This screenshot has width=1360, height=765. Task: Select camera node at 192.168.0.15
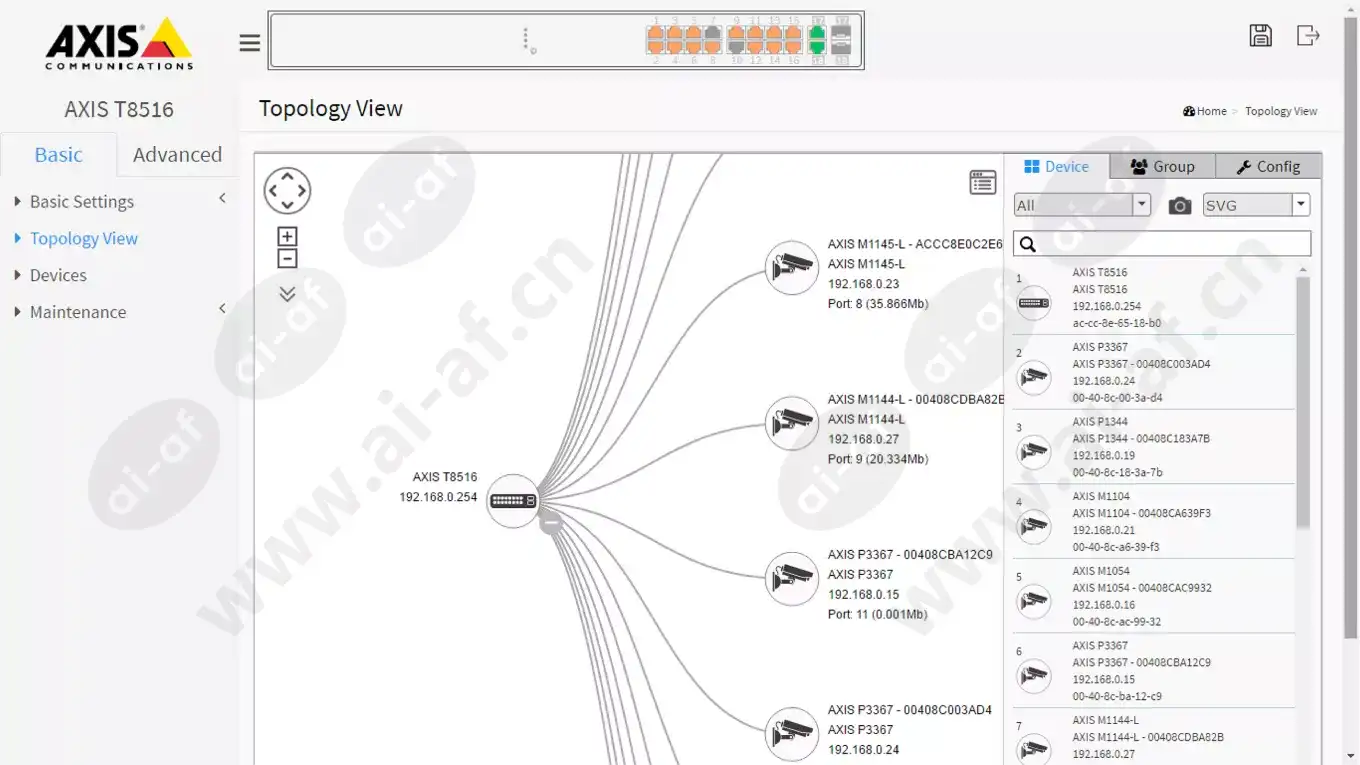coord(792,579)
